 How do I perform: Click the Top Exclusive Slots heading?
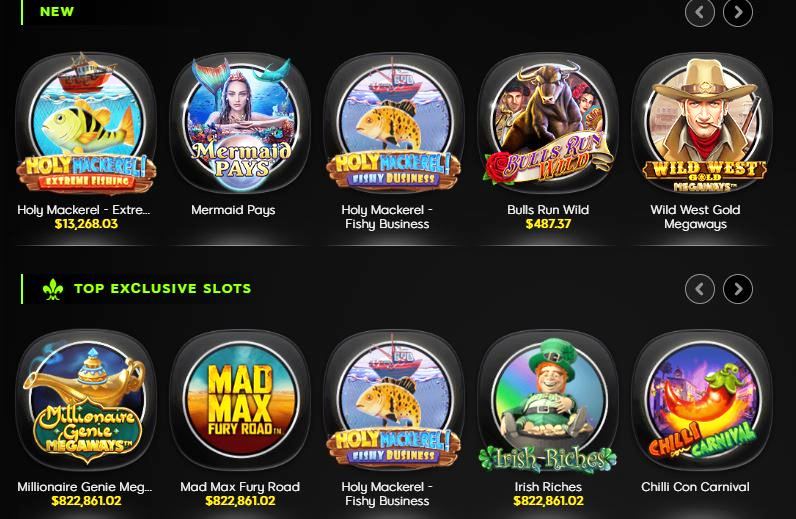coord(162,288)
